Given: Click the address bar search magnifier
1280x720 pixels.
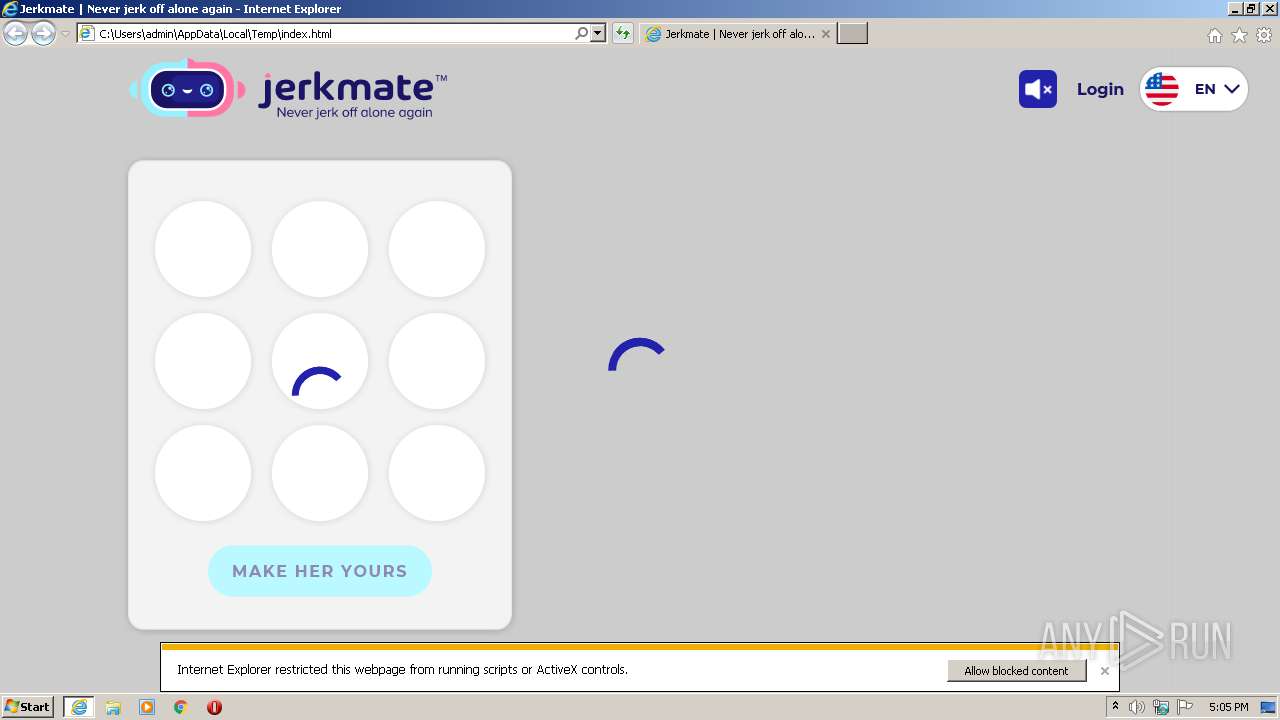Looking at the screenshot, I should [582, 33].
